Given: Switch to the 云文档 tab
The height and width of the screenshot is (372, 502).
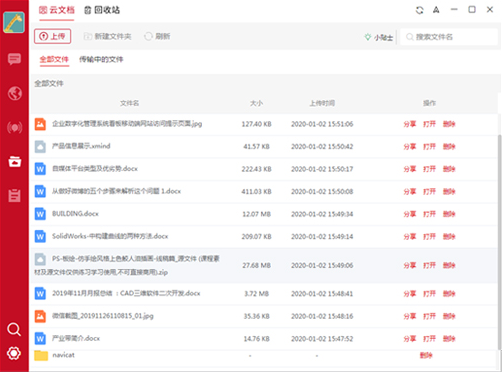Looking at the screenshot, I should coord(57,10).
